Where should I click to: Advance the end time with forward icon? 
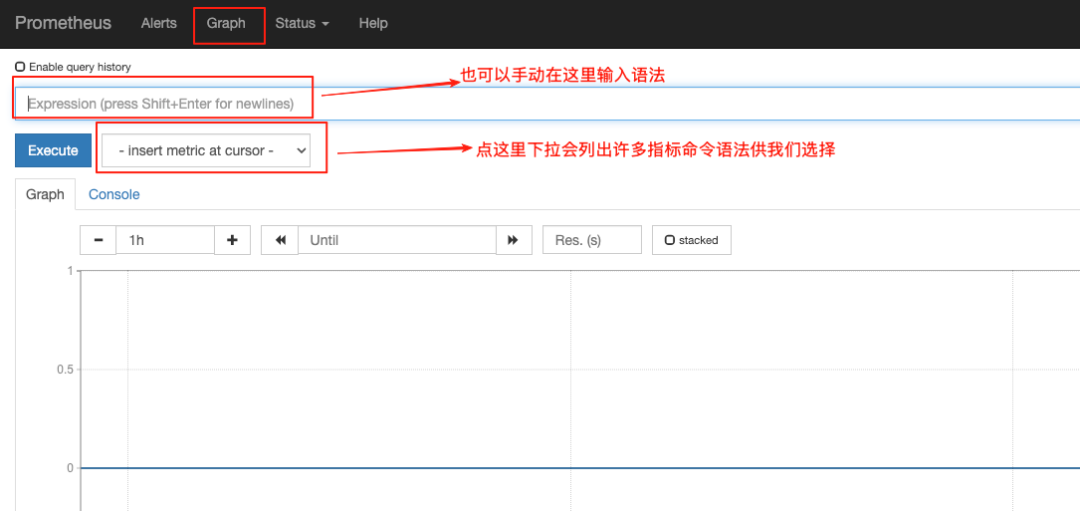(x=514, y=240)
